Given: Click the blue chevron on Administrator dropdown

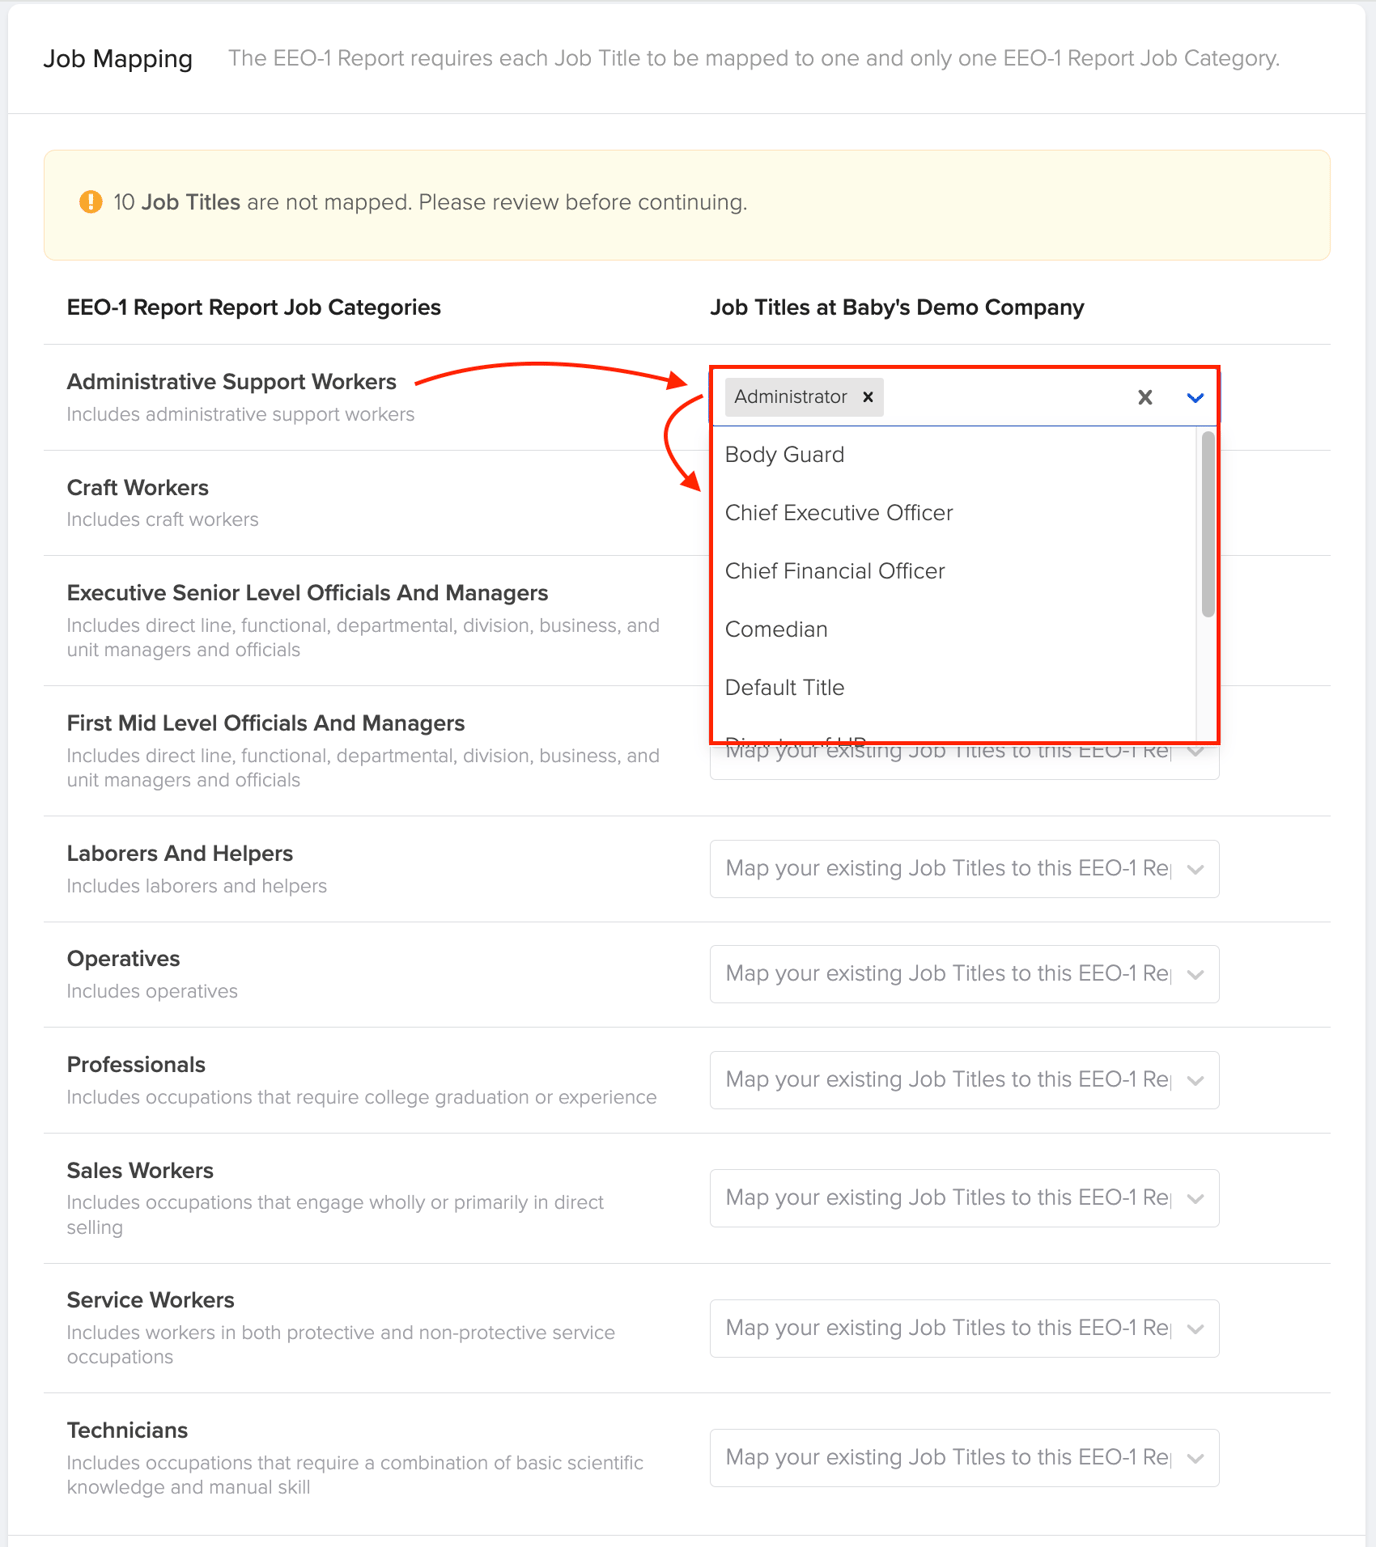Looking at the screenshot, I should tap(1194, 397).
